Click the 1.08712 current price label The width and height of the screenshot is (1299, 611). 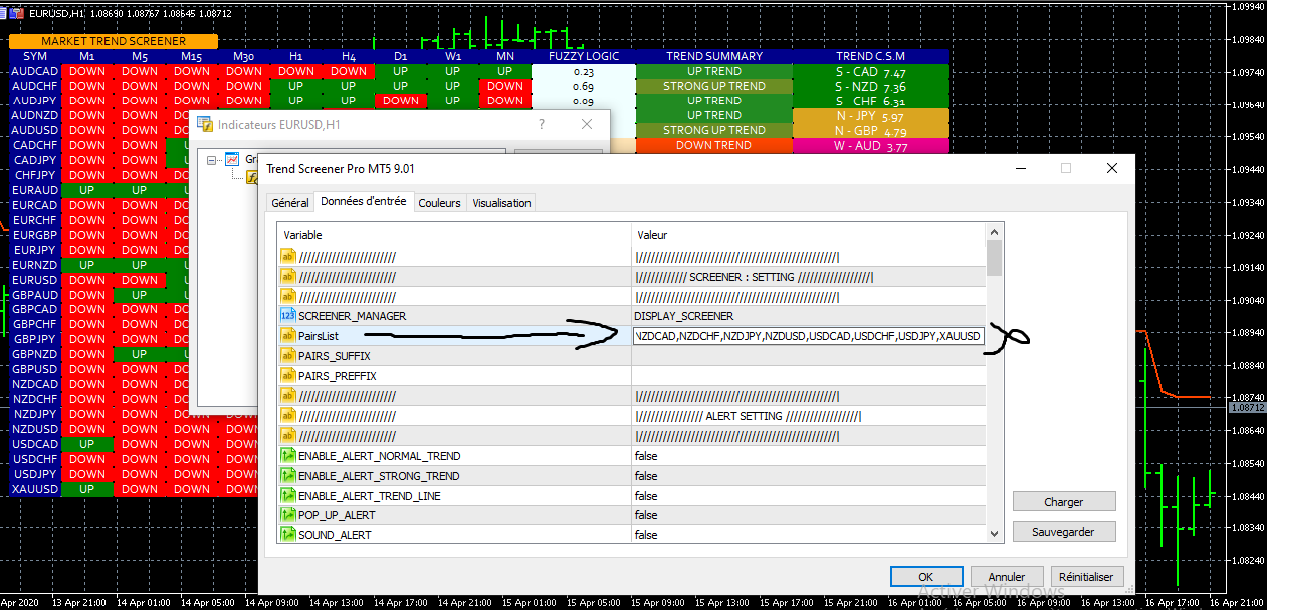pyautogui.click(x=1247, y=407)
